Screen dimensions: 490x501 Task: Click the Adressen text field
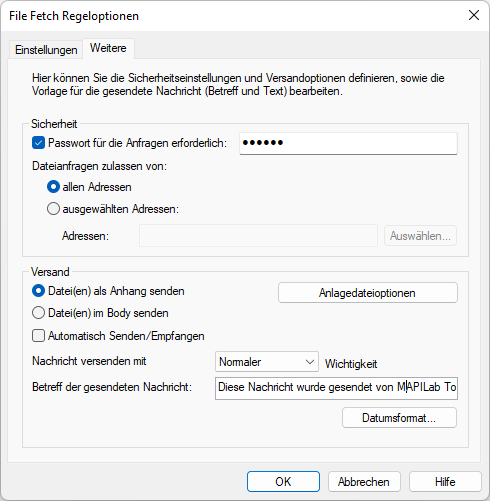click(258, 236)
